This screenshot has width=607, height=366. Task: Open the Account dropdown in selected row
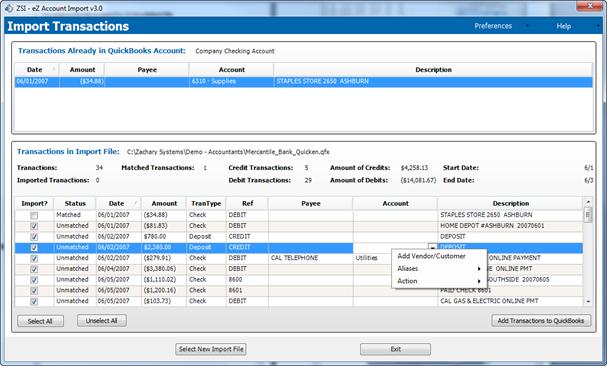tap(432, 247)
